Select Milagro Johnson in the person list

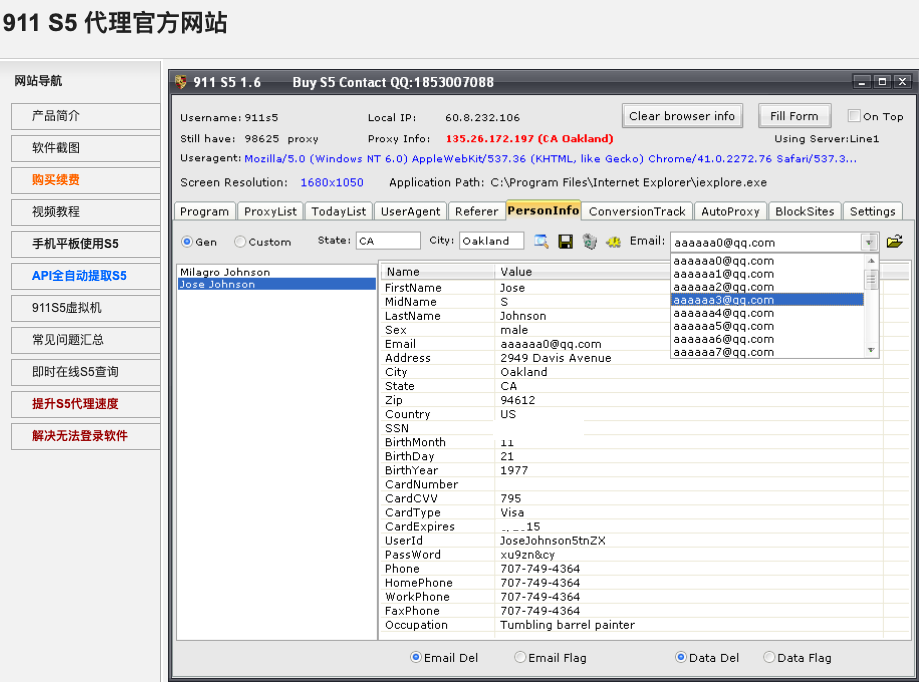coord(225,272)
